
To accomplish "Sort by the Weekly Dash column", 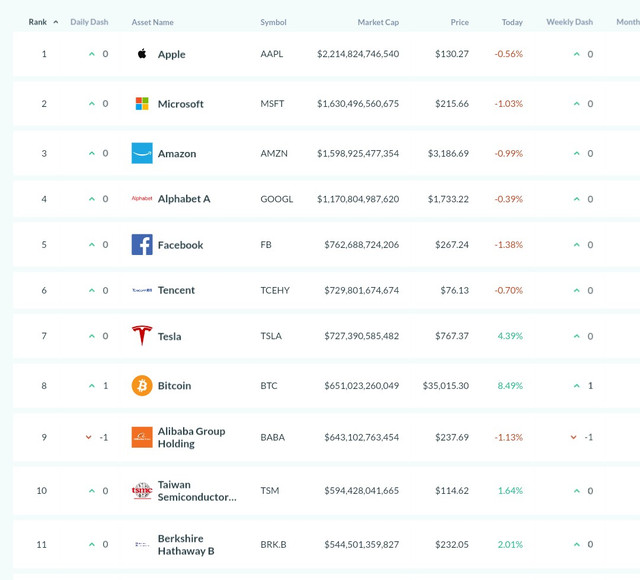I will click(x=569, y=22).
